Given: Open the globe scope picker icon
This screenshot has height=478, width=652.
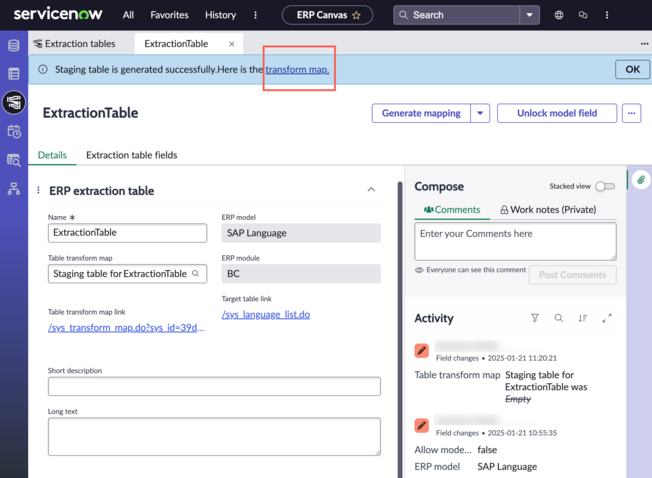Looking at the screenshot, I should [559, 15].
